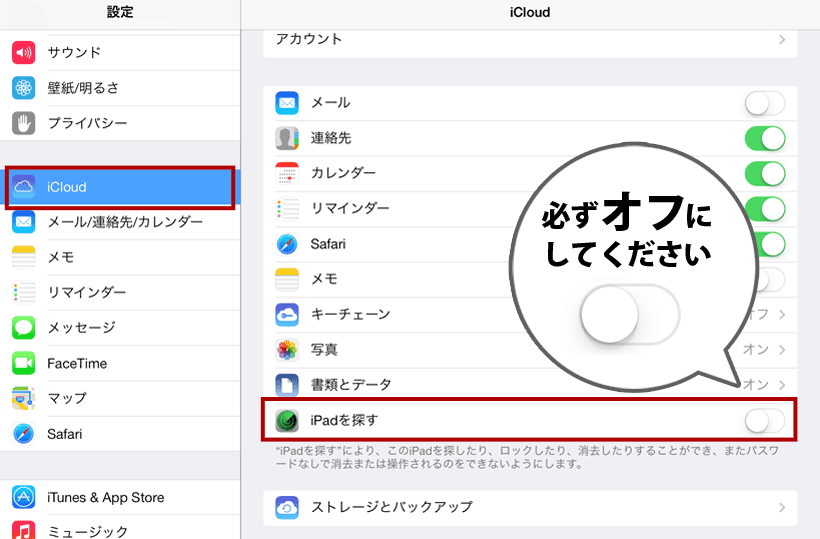Viewport: 820px width, 539px height.
Task: Tap the ミュージック music note icon
Action: [x=24, y=530]
